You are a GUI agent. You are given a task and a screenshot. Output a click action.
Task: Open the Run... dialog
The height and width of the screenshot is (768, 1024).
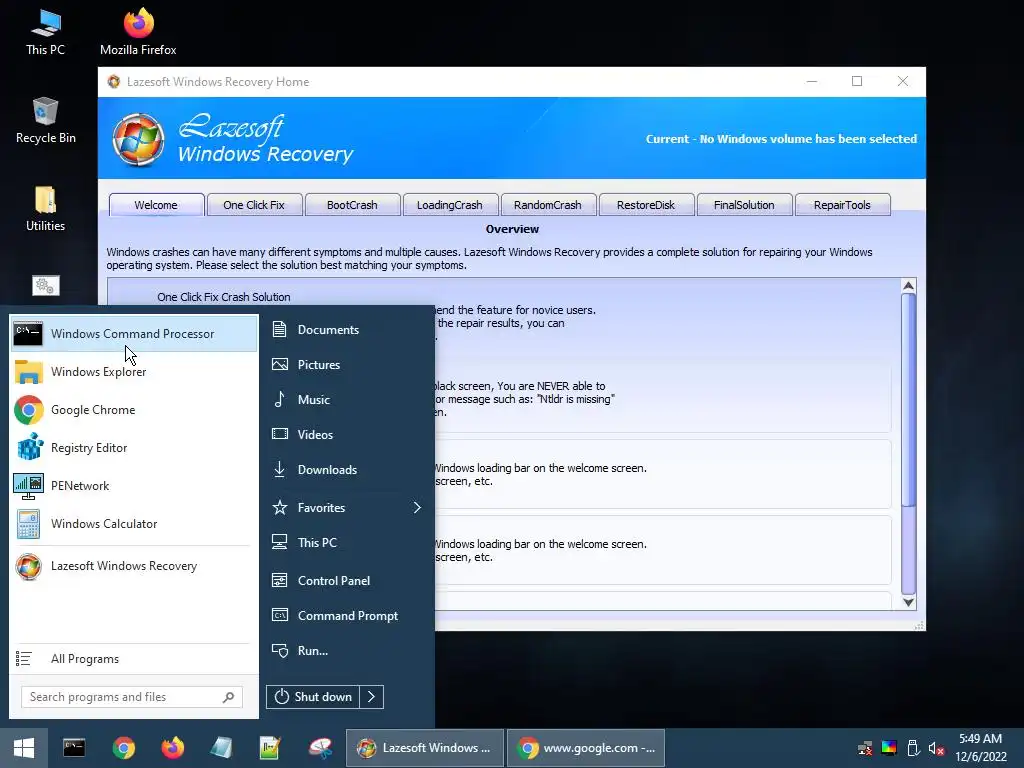[x=348, y=650]
